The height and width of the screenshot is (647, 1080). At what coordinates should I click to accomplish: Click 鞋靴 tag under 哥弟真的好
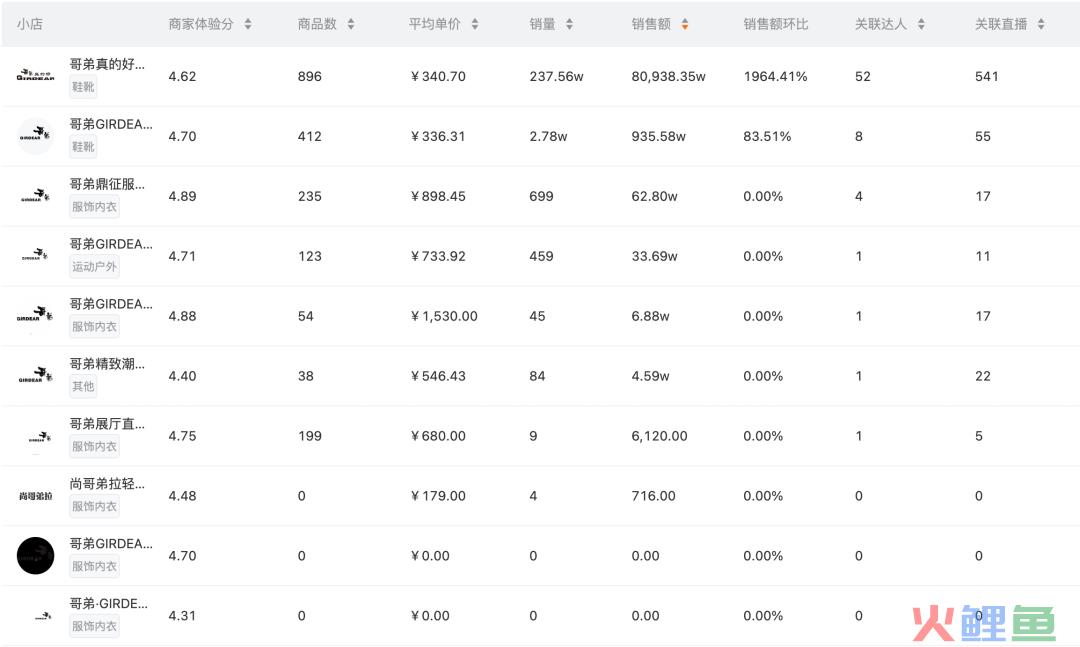coord(83,87)
